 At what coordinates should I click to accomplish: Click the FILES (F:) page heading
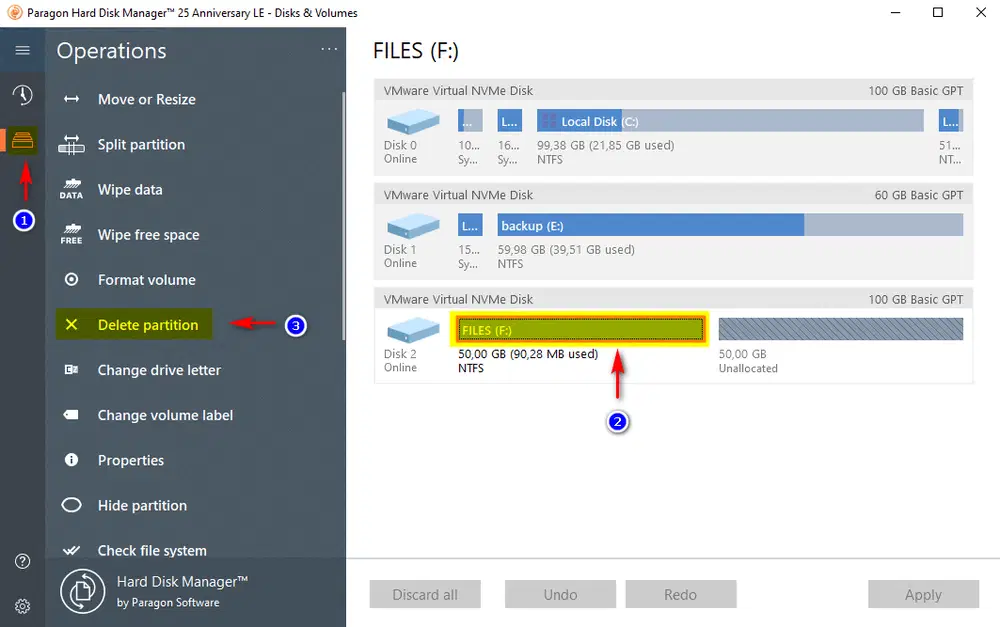[x=416, y=50]
